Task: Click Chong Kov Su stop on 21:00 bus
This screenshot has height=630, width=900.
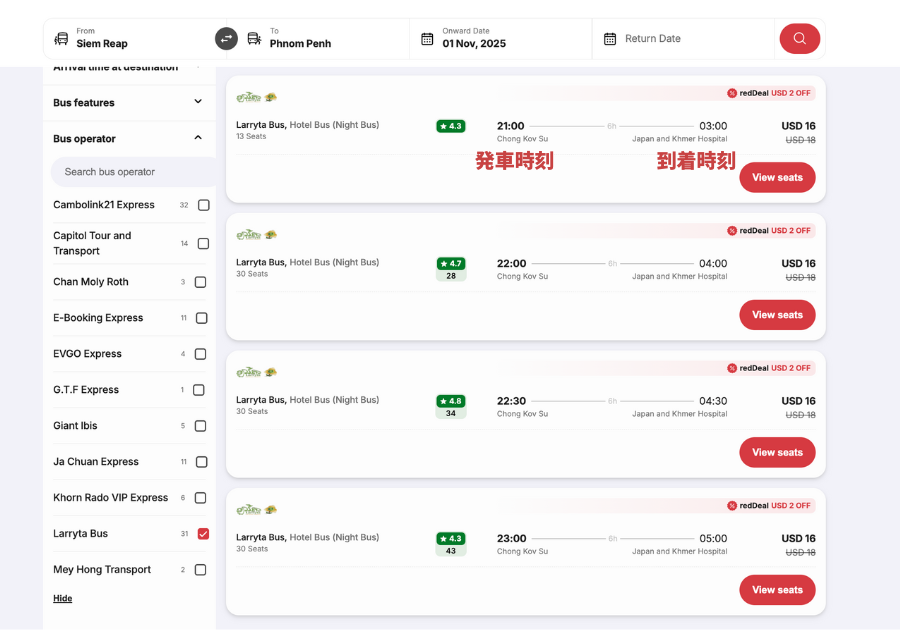Action: click(522, 139)
